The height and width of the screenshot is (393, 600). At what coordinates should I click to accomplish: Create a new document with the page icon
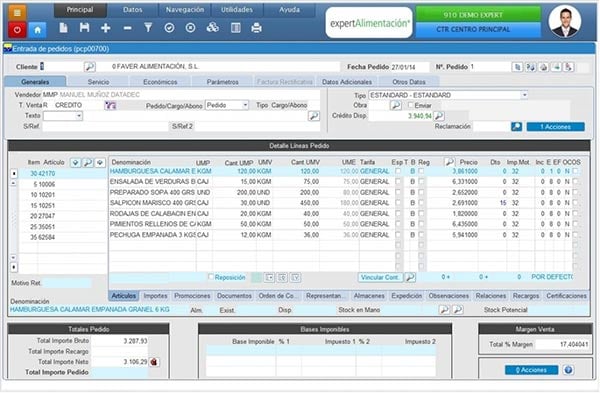pos(64,28)
